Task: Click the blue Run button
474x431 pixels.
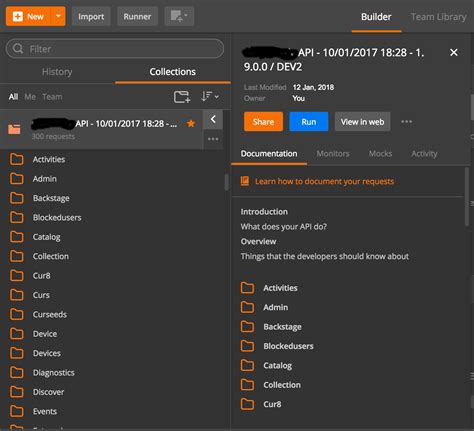Action: tap(309, 122)
